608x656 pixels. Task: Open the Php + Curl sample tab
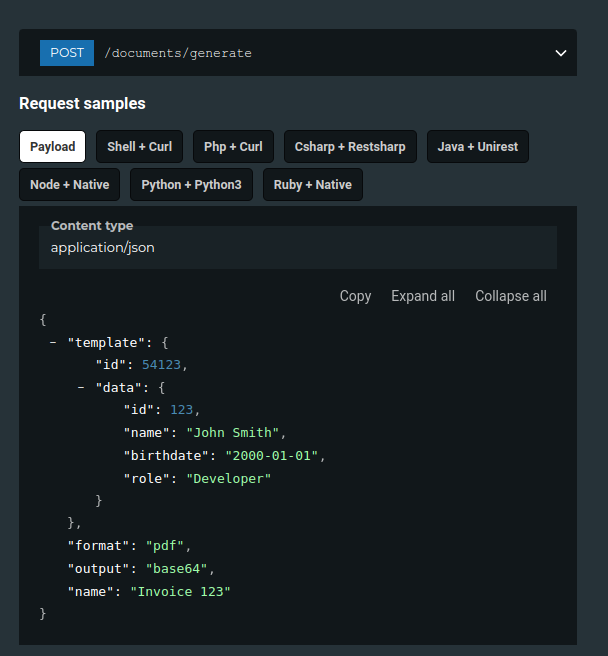[233, 147]
